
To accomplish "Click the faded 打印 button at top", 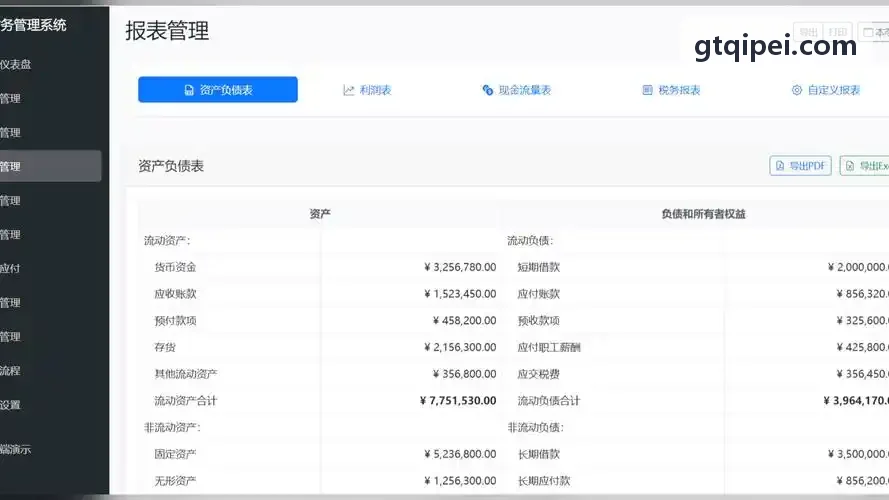I will pyautogui.click(x=837, y=32).
